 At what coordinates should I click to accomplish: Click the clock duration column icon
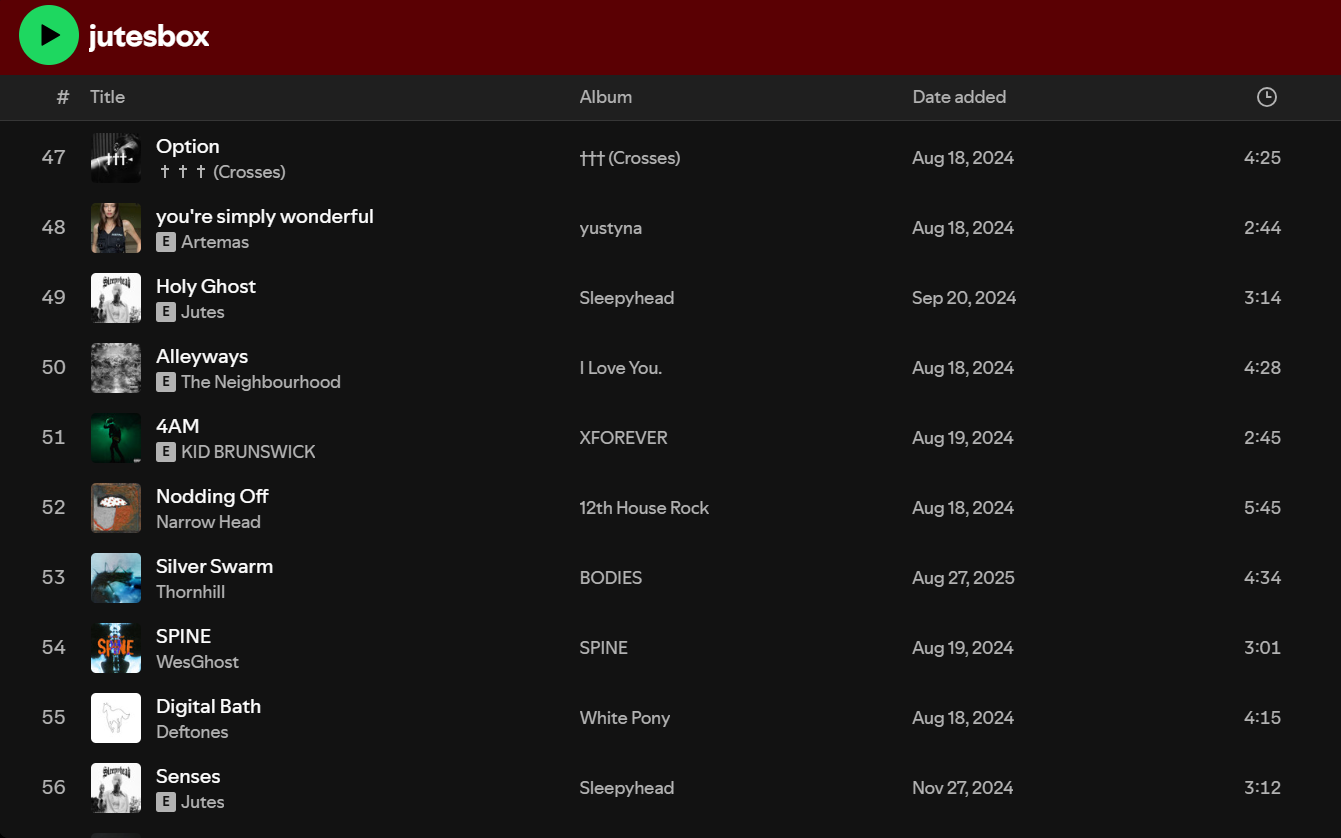(x=1266, y=97)
